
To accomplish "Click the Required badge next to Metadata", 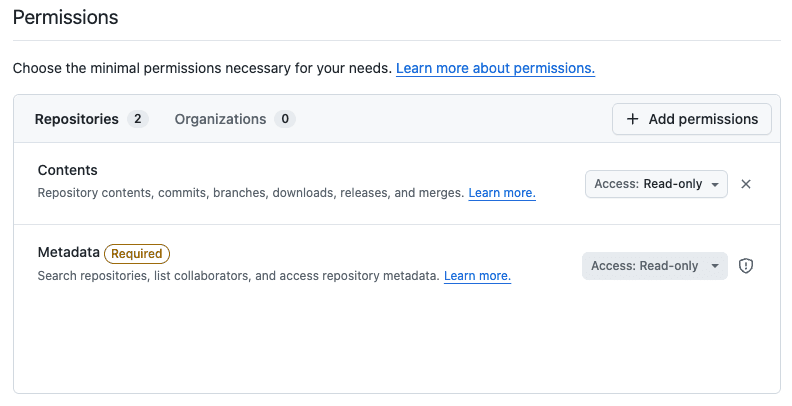I will (x=136, y=253).
